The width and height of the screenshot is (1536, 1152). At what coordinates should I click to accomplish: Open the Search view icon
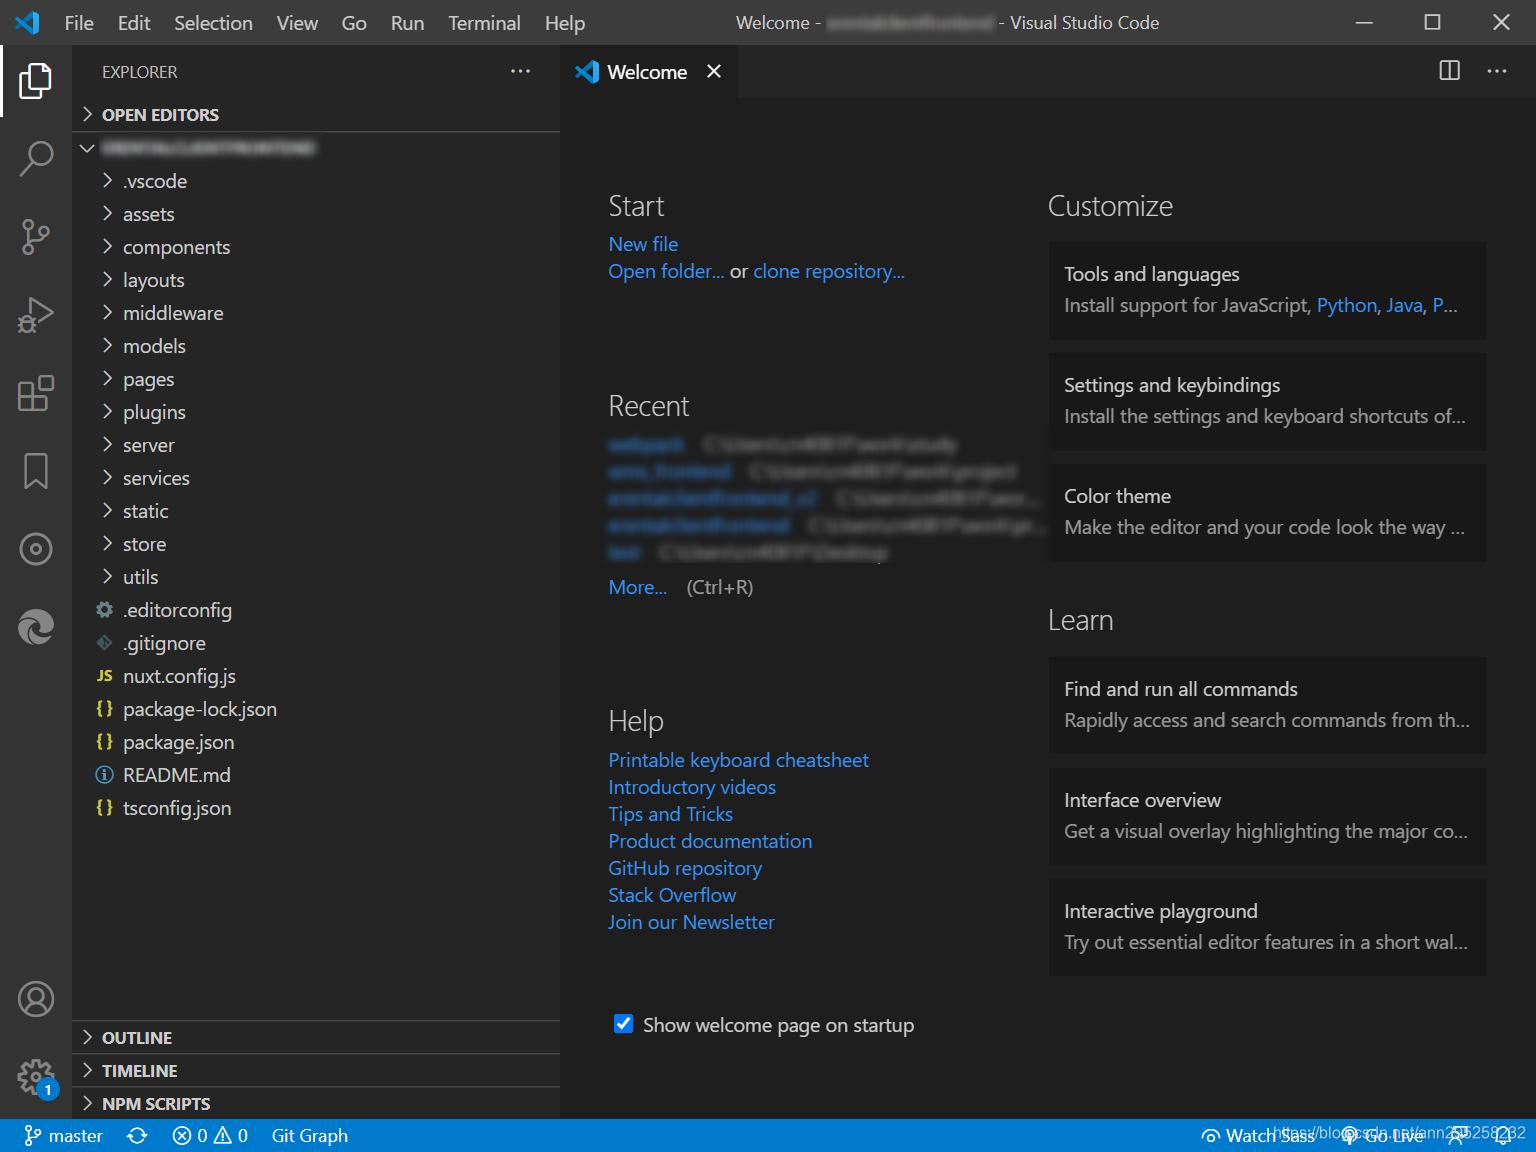click(36, 159)
